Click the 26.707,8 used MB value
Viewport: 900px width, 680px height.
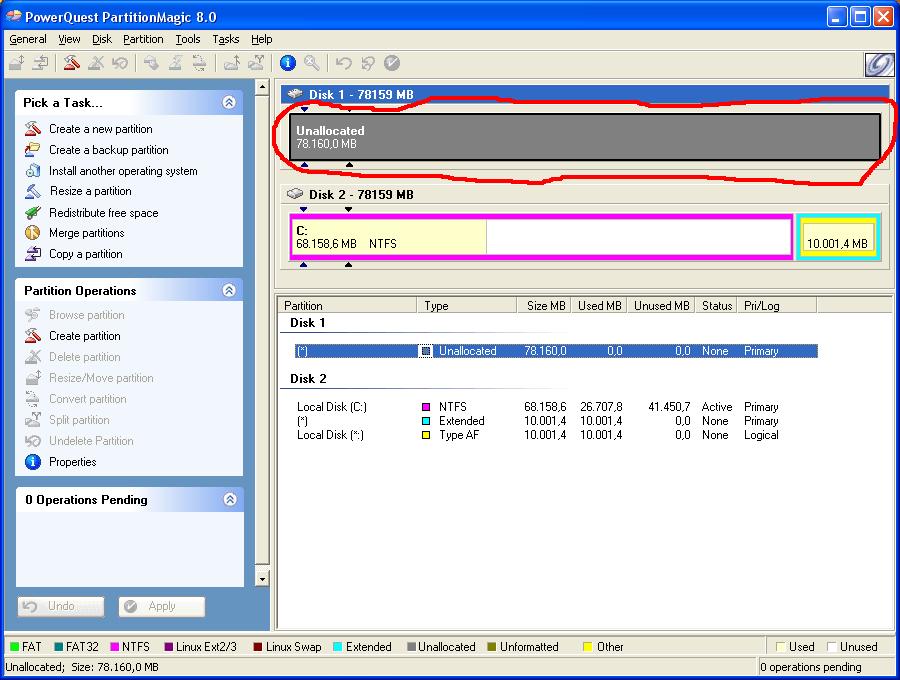coord(601,407)
